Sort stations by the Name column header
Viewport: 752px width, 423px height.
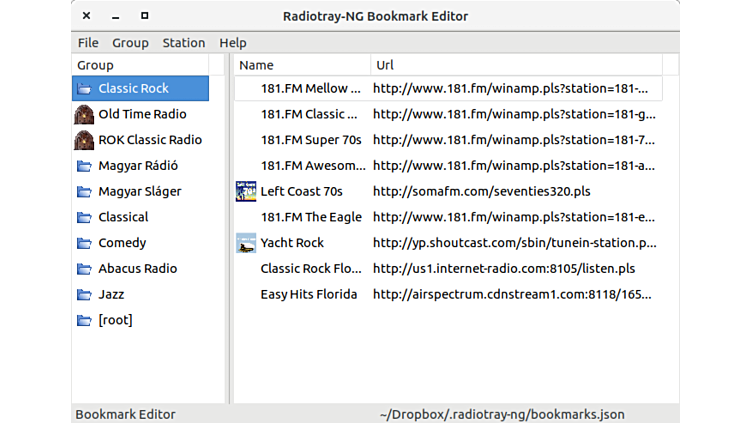tap(301, 66)
